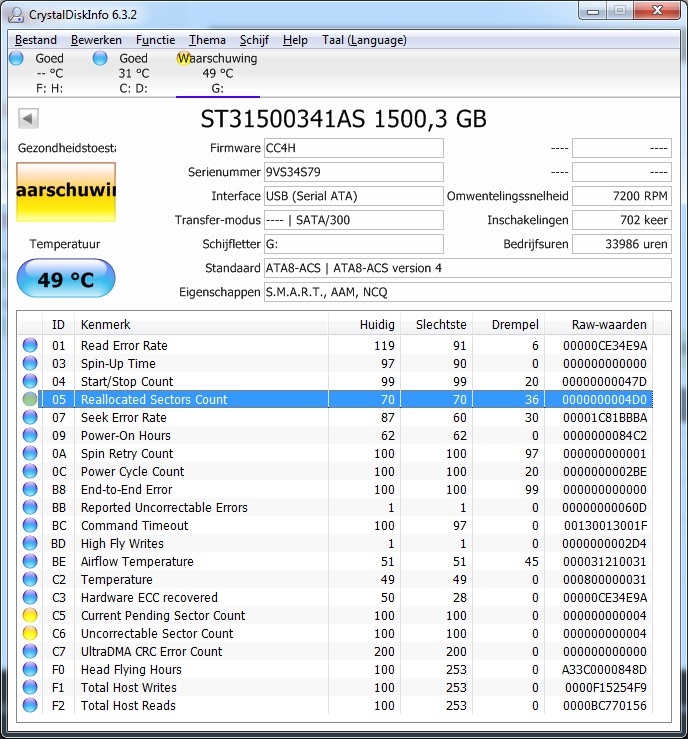
Task: Click raw value 00130013001F of Command Timeout
Action: click(606, 526)
